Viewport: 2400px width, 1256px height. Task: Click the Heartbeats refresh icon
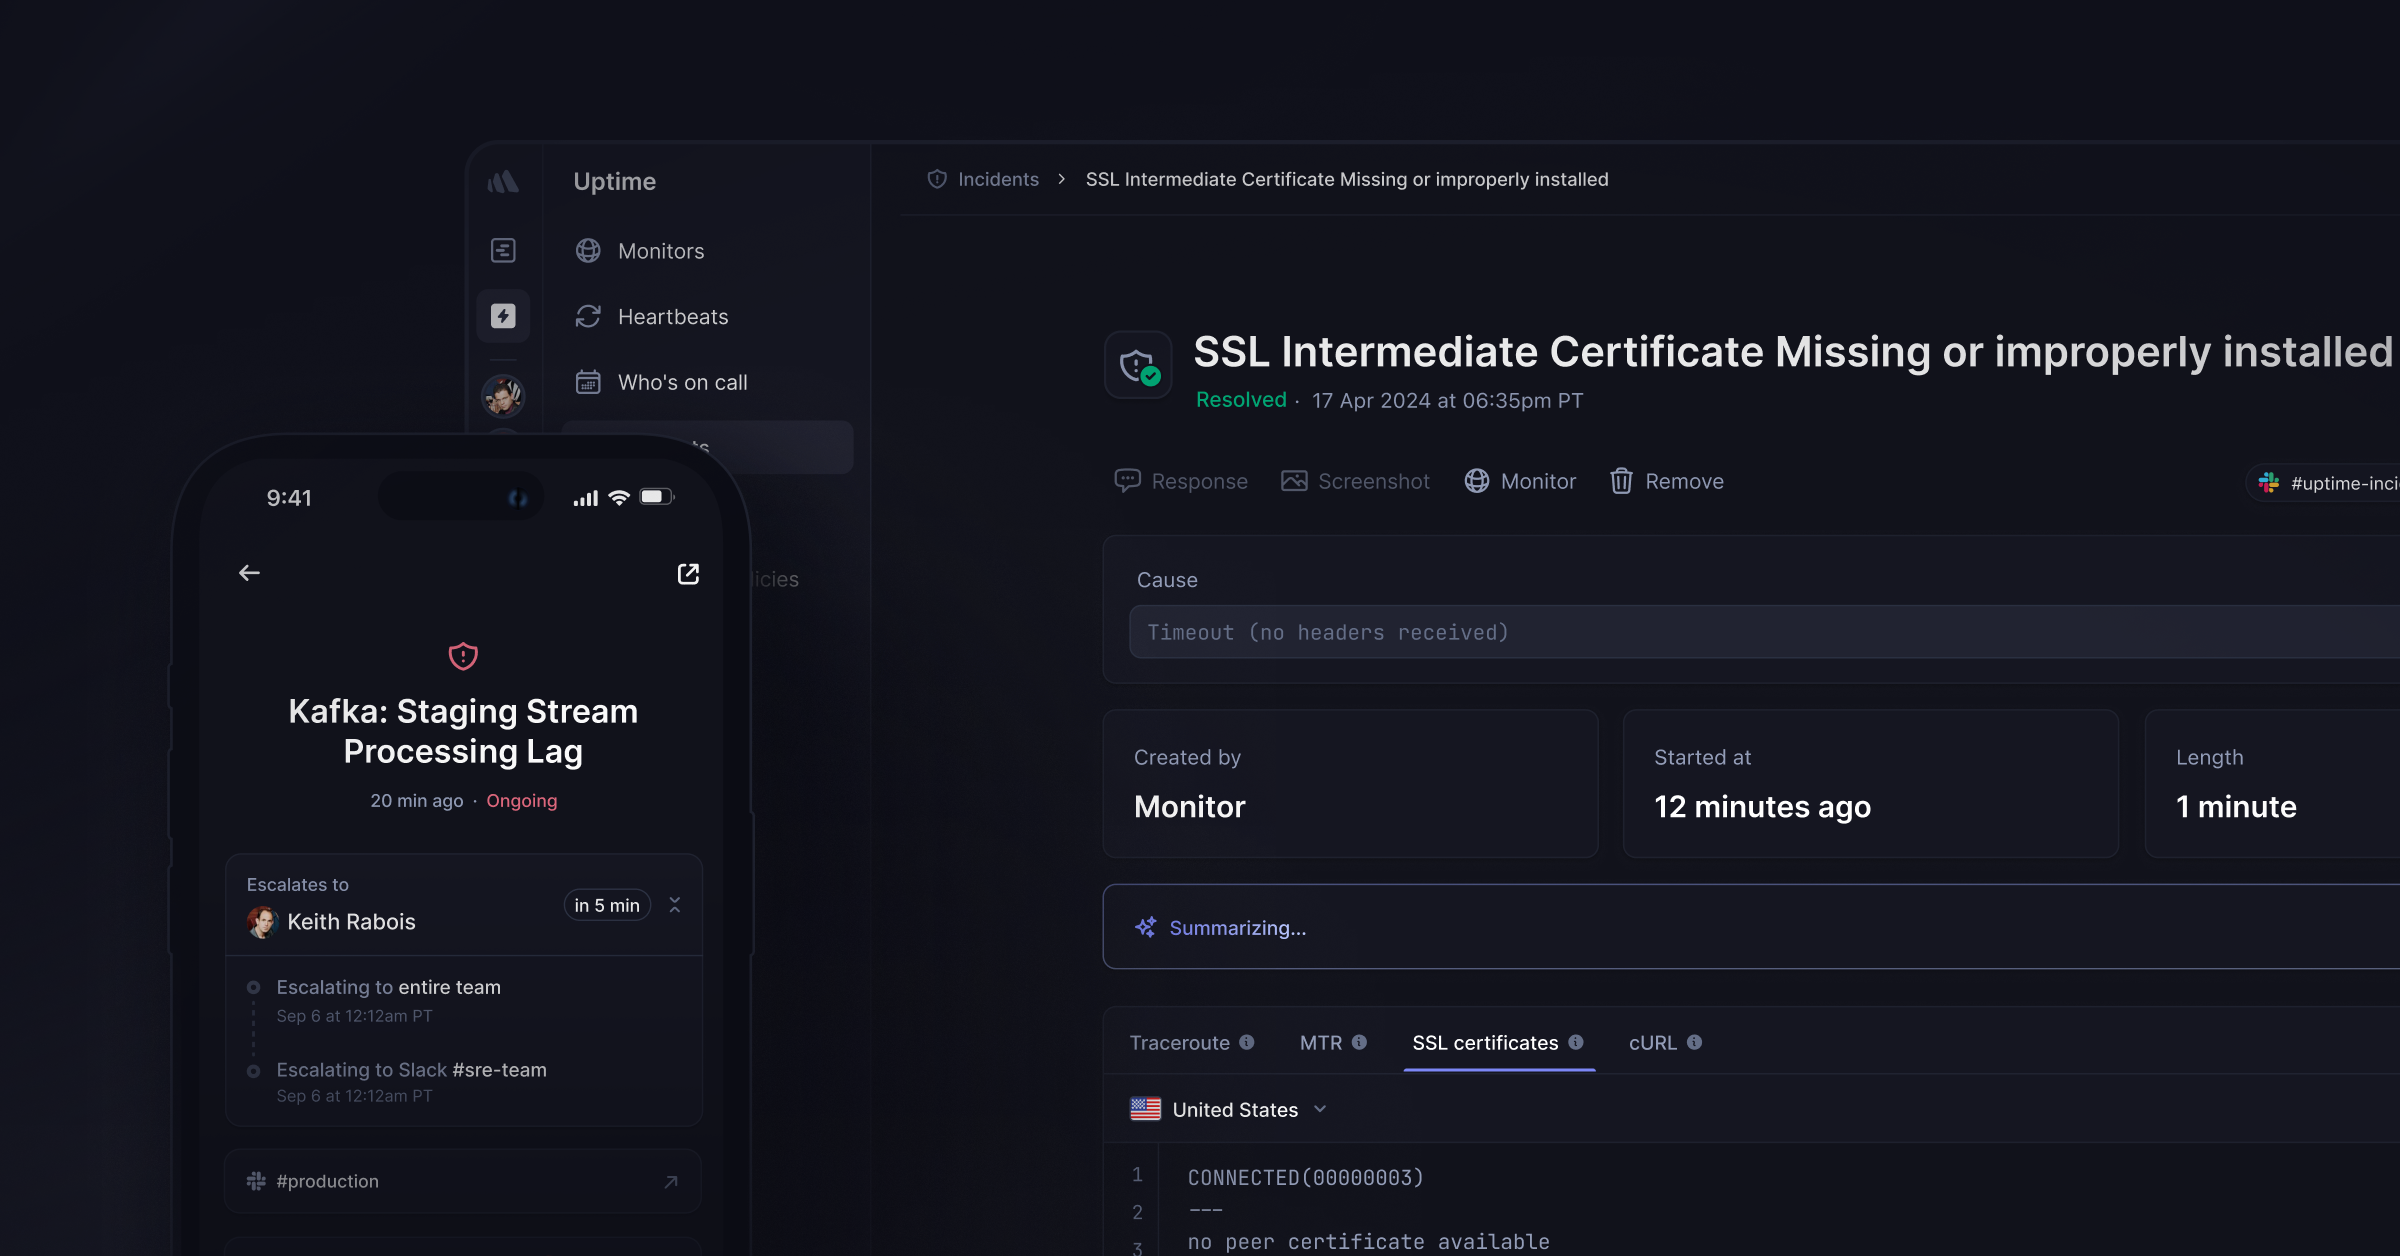(589, 316)
